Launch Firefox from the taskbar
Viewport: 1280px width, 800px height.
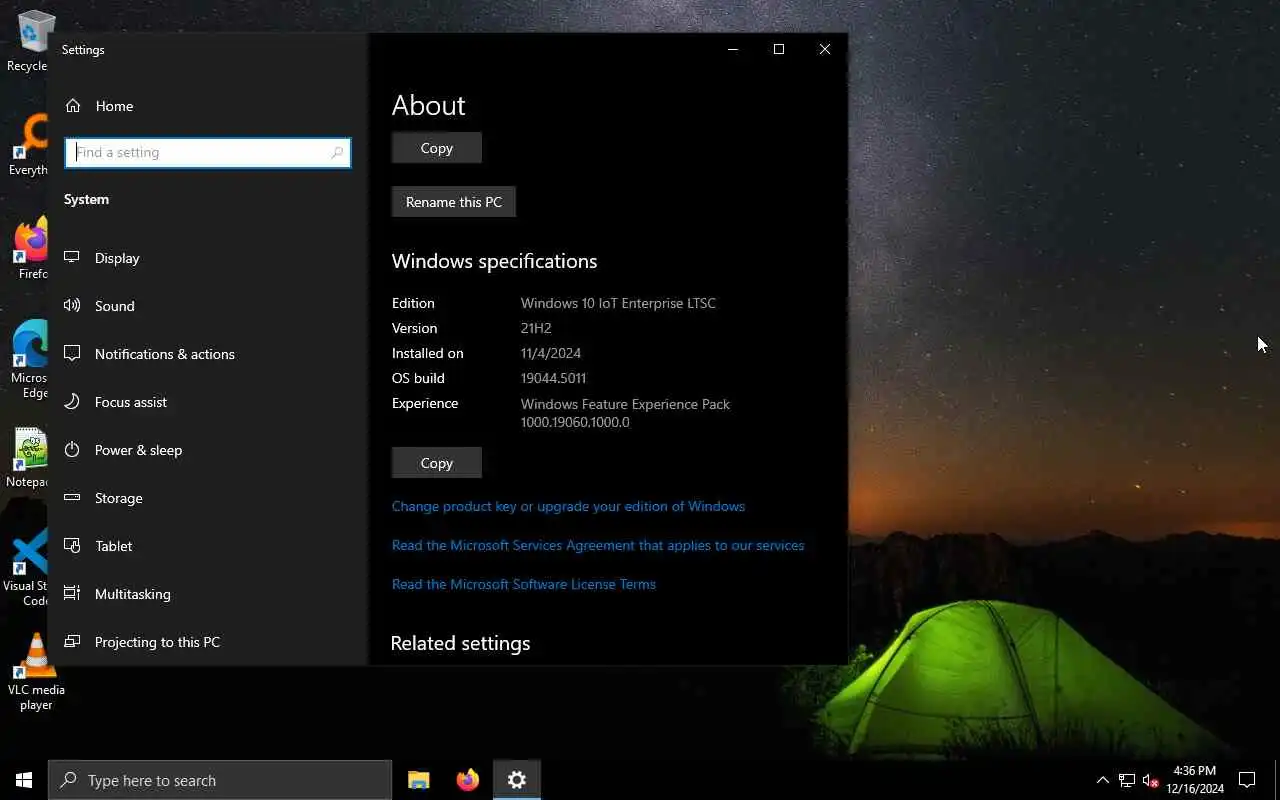pos(468,780)
